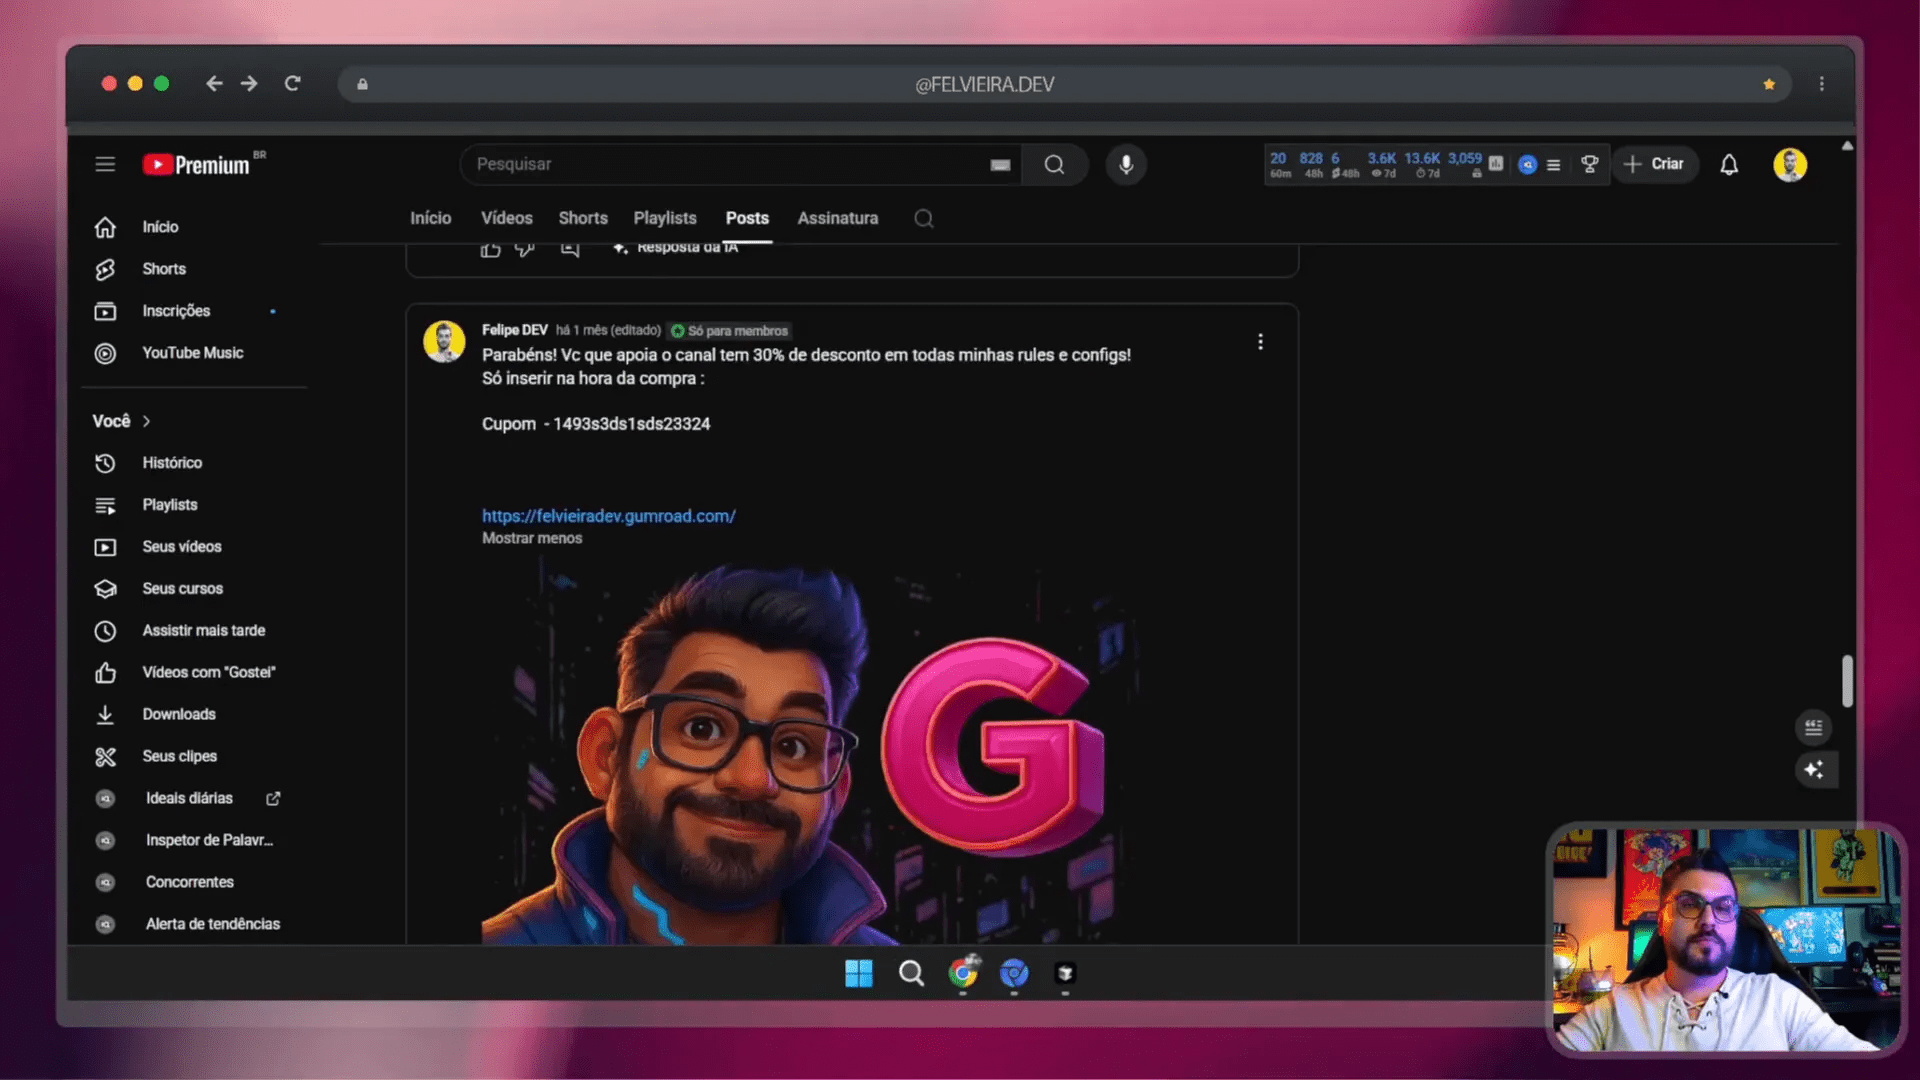Screen dimensions: 1920x1080
Task: Open notifications bell
Action: tap(1729, 164)
